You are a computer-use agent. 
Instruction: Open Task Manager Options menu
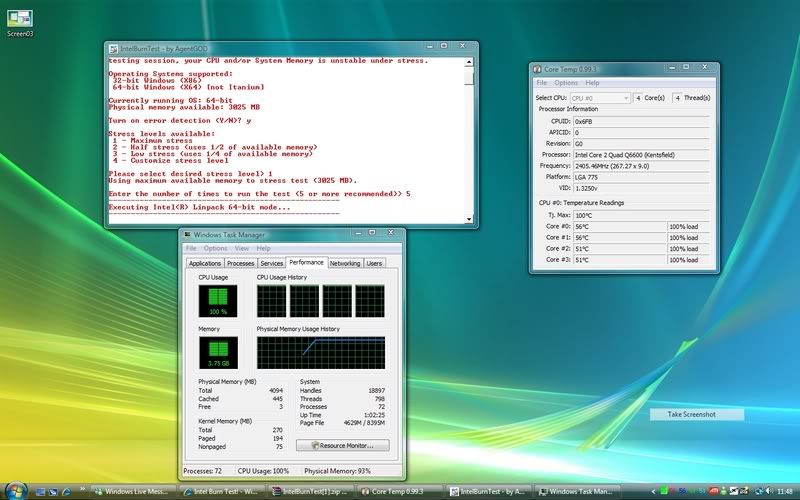pos(215,248)
